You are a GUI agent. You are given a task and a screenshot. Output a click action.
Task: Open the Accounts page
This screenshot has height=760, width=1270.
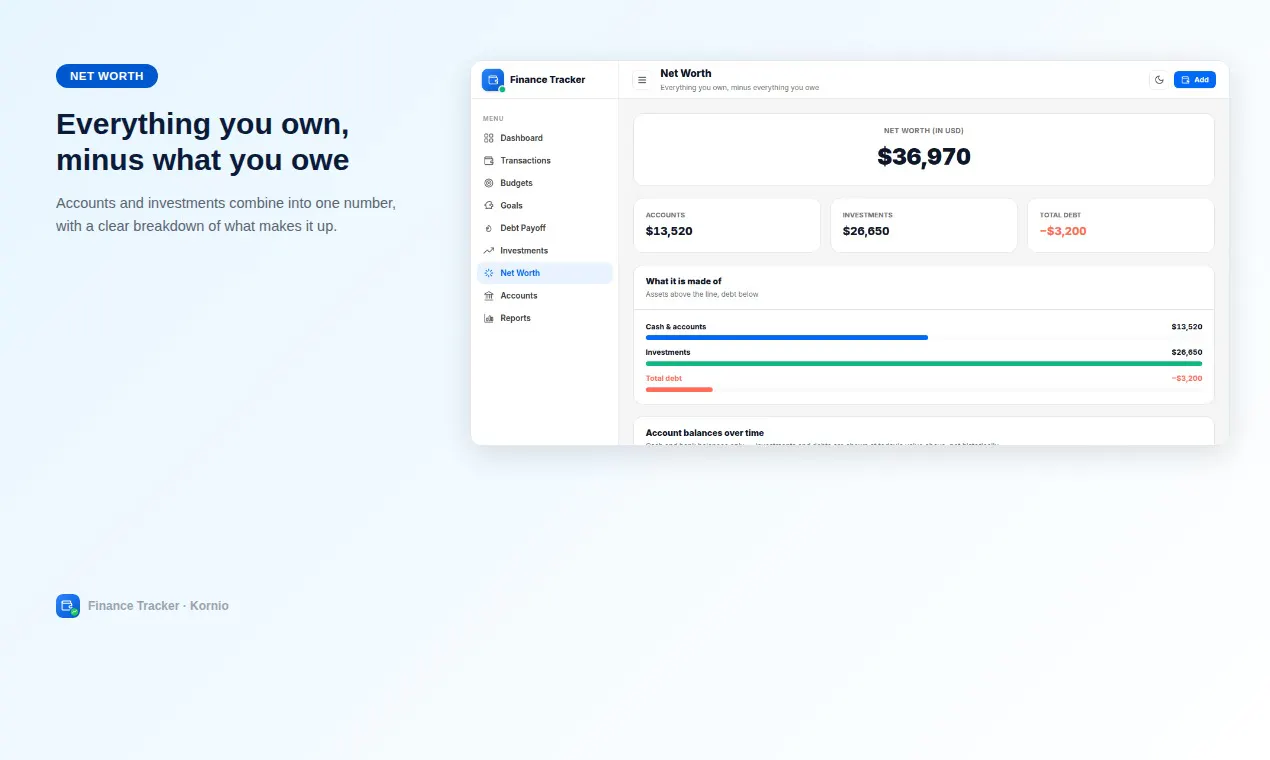point(545,295)
